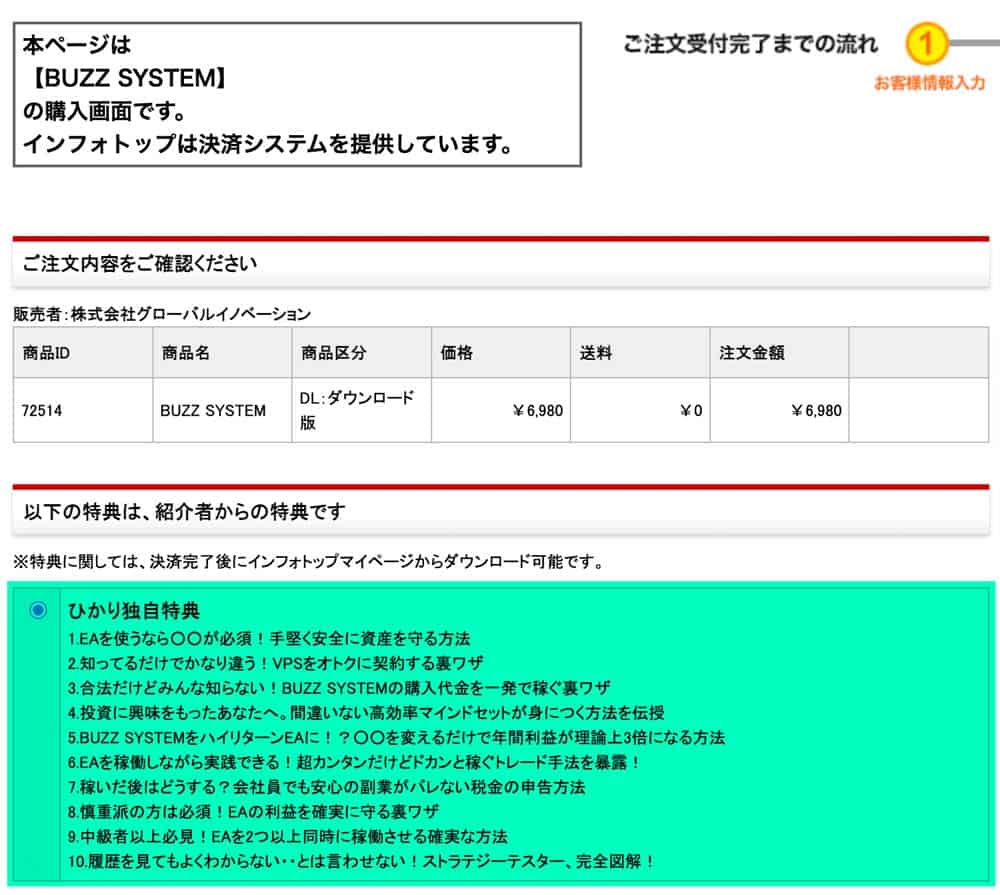Click the 商品ID column header

(x=83, y=353)
